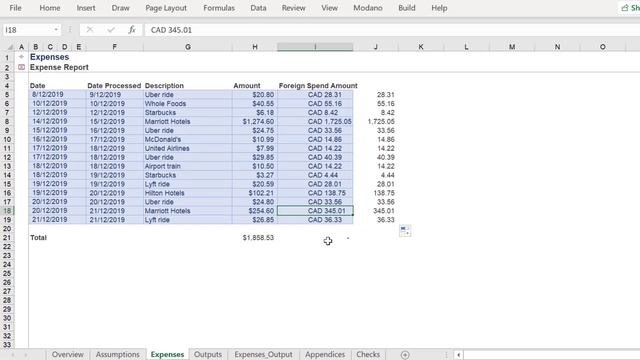The height and width of the screenshot is (360, 640).
Task: Open the Modano ribbon tab
Action: coord(368,8)
